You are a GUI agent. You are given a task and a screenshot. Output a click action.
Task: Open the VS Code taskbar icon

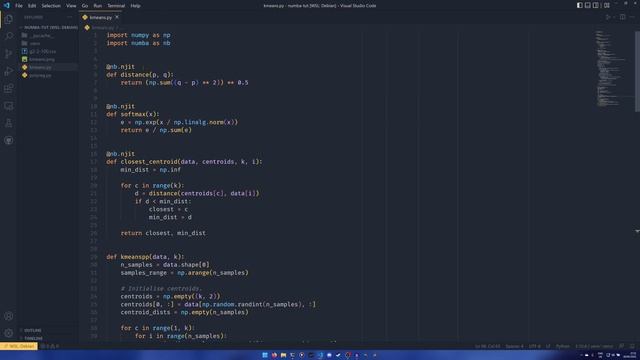click(x=320, y=355)
